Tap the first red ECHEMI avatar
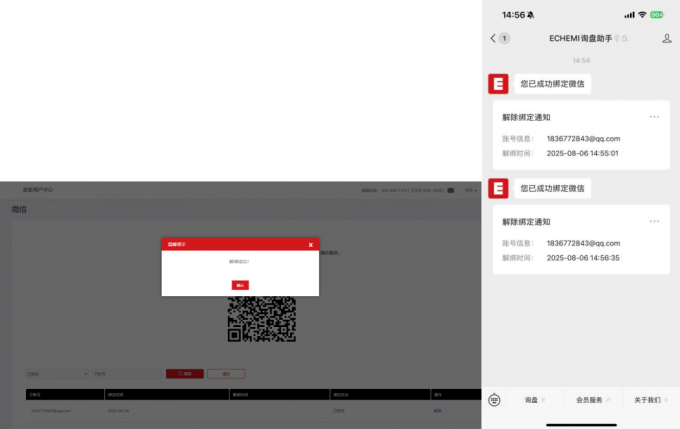Image resolution: width=680 pixels, height=429 pixels. (498, 84)
